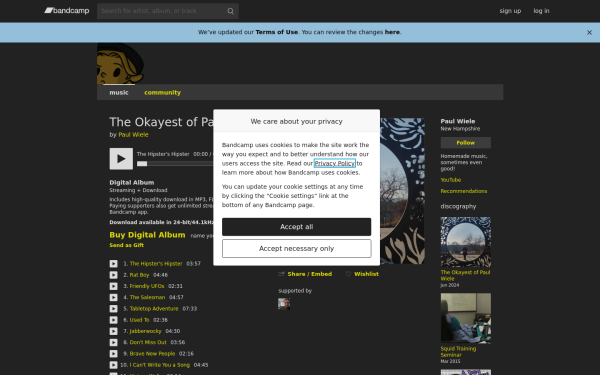Follow Paul Wiele with the Follow button
The width and height of the screenshot is (600, 375).
pos(466,143)
